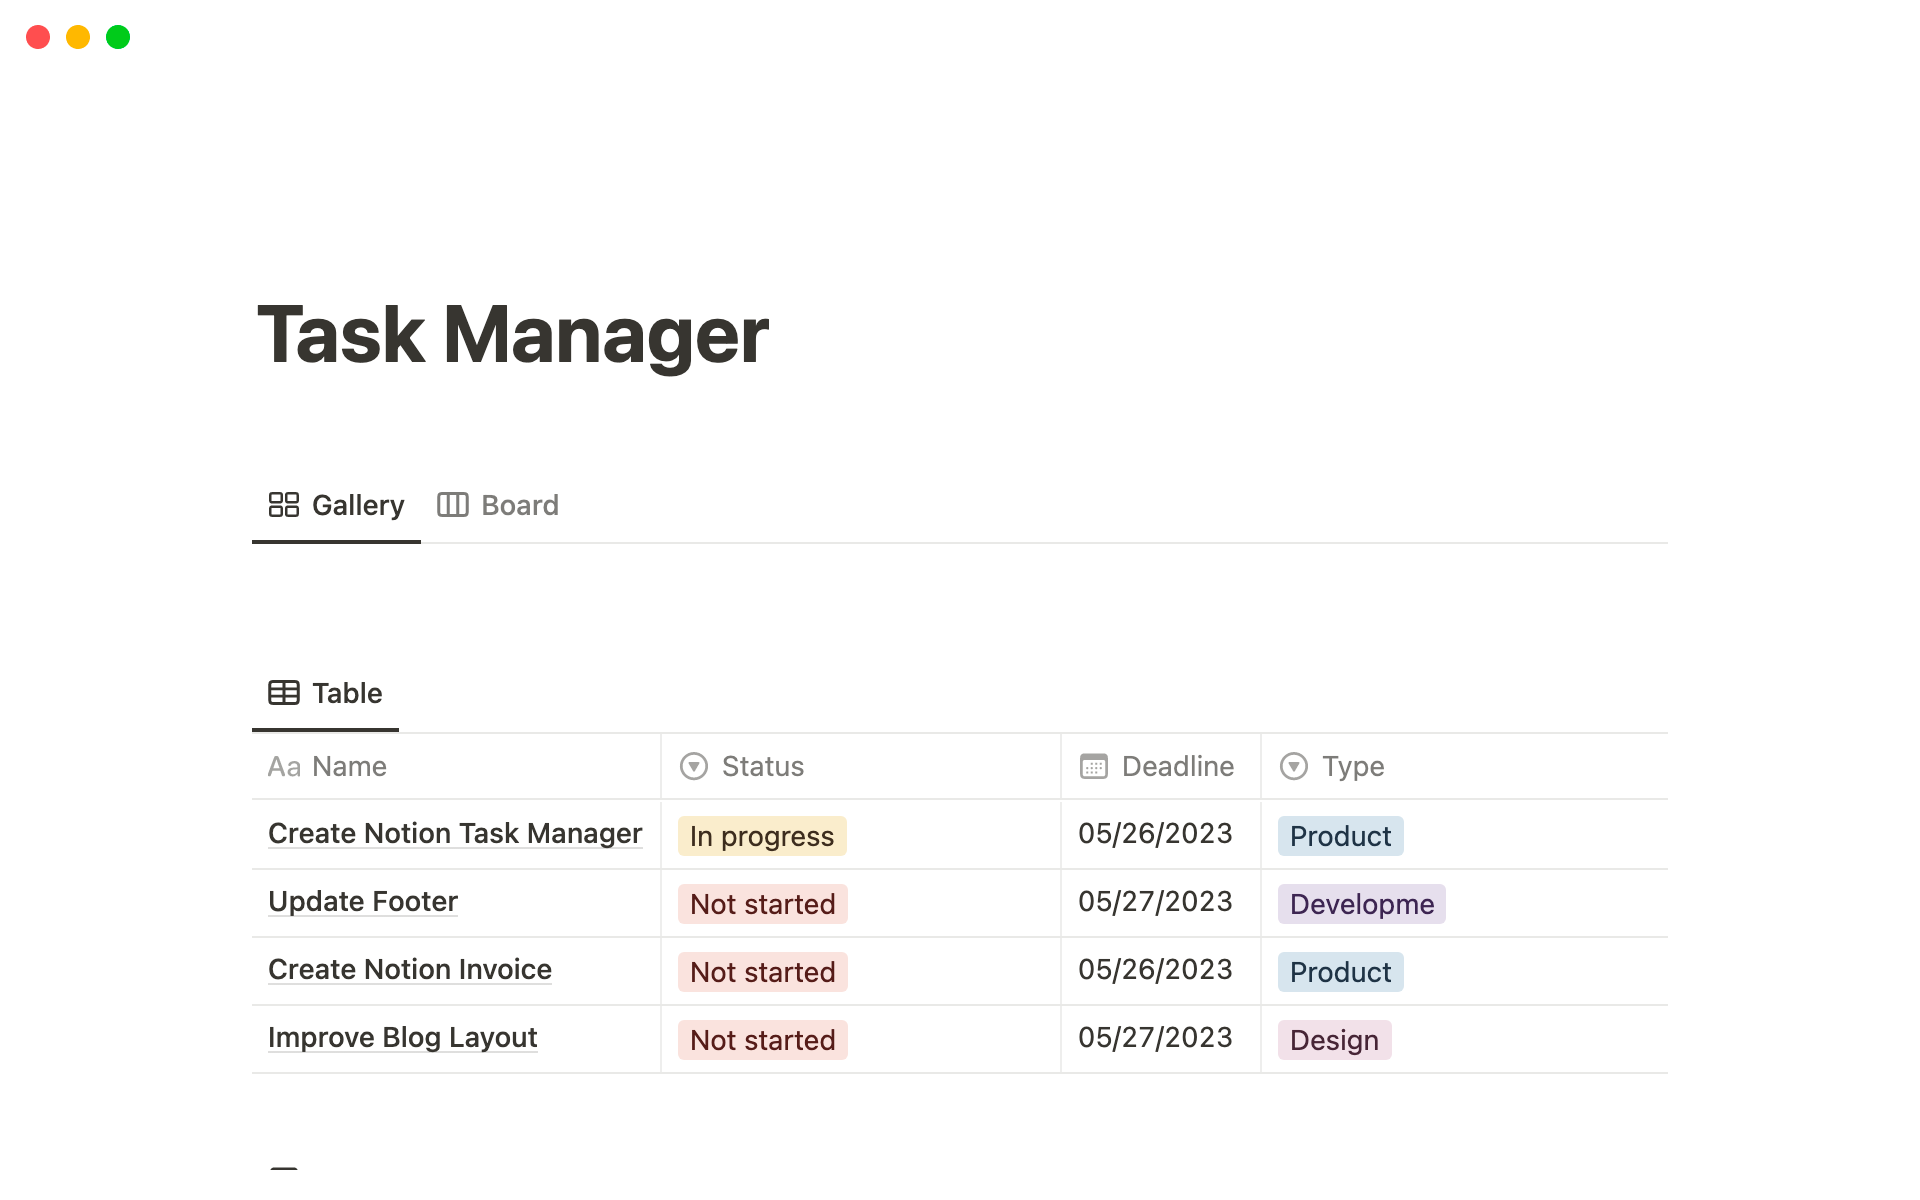Click the Type column select icon
1920x1200 pixels.
(1293, 767)
